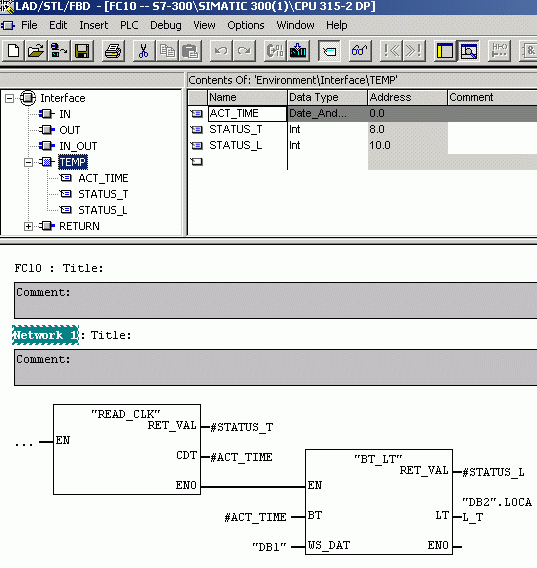Select ACT_TIME under TEMP in tree

coord(103,178)
